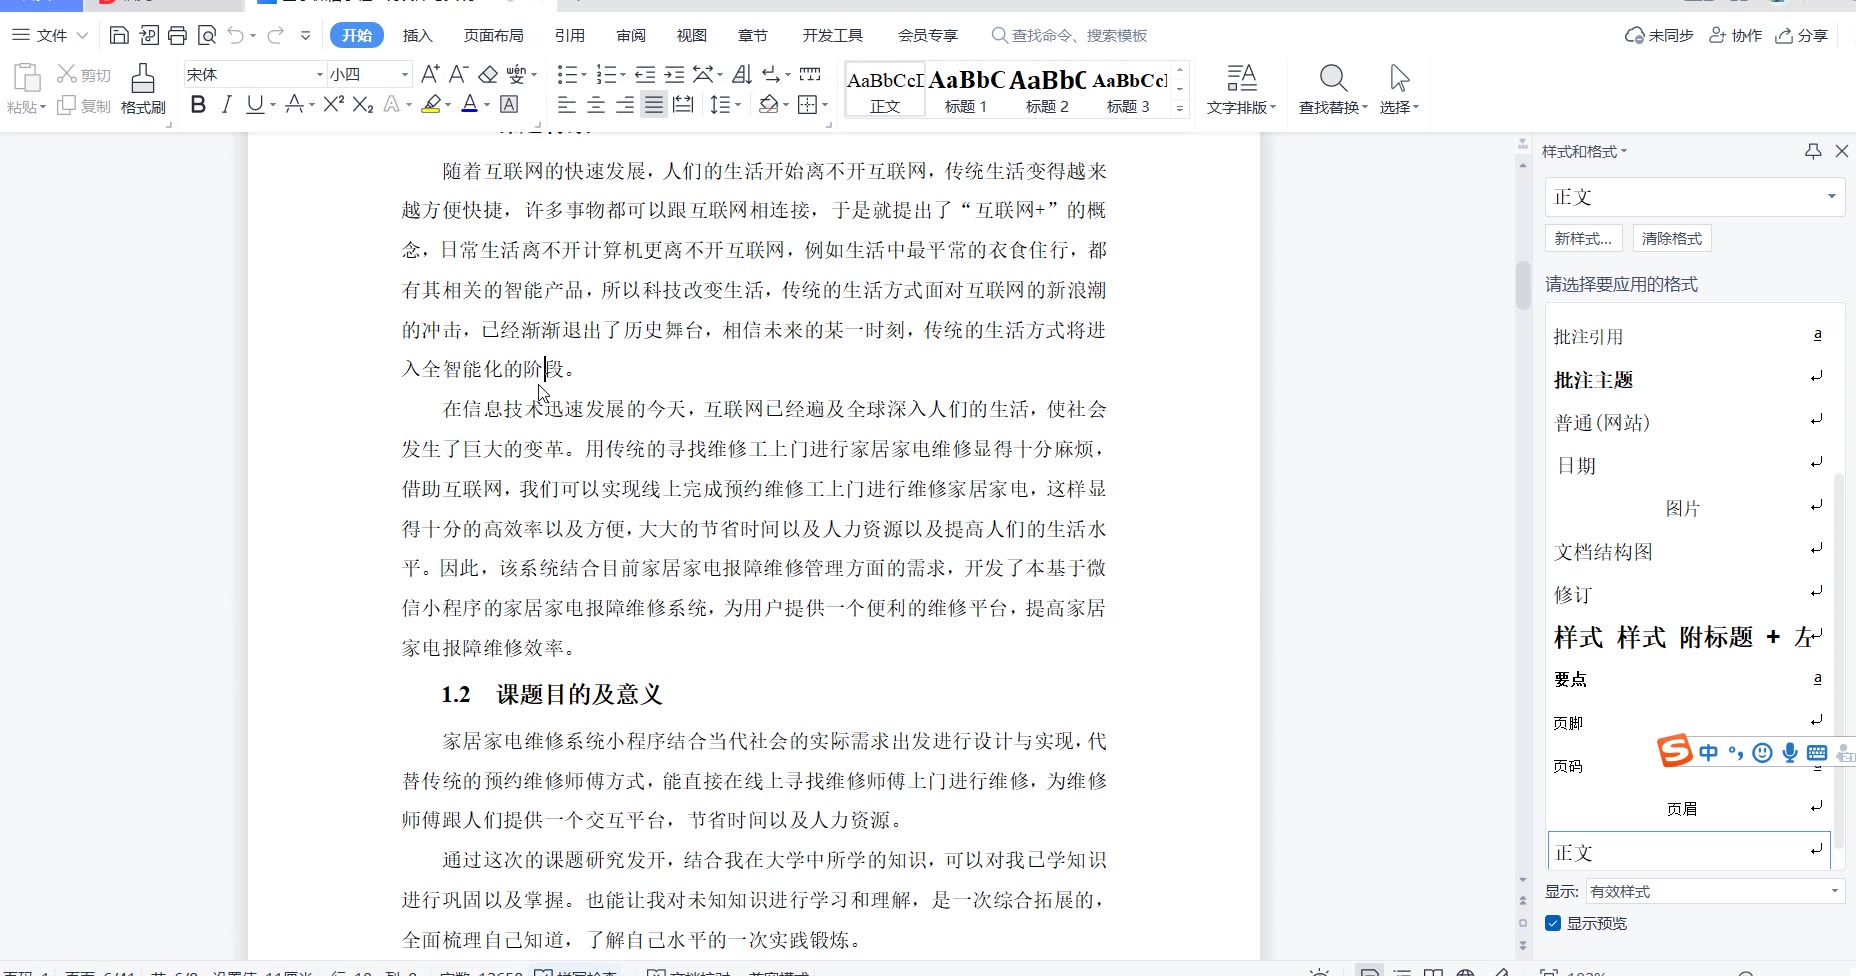Toggle Italic formatting
Screen dimensions: 1856x976
tap(227, 104)
